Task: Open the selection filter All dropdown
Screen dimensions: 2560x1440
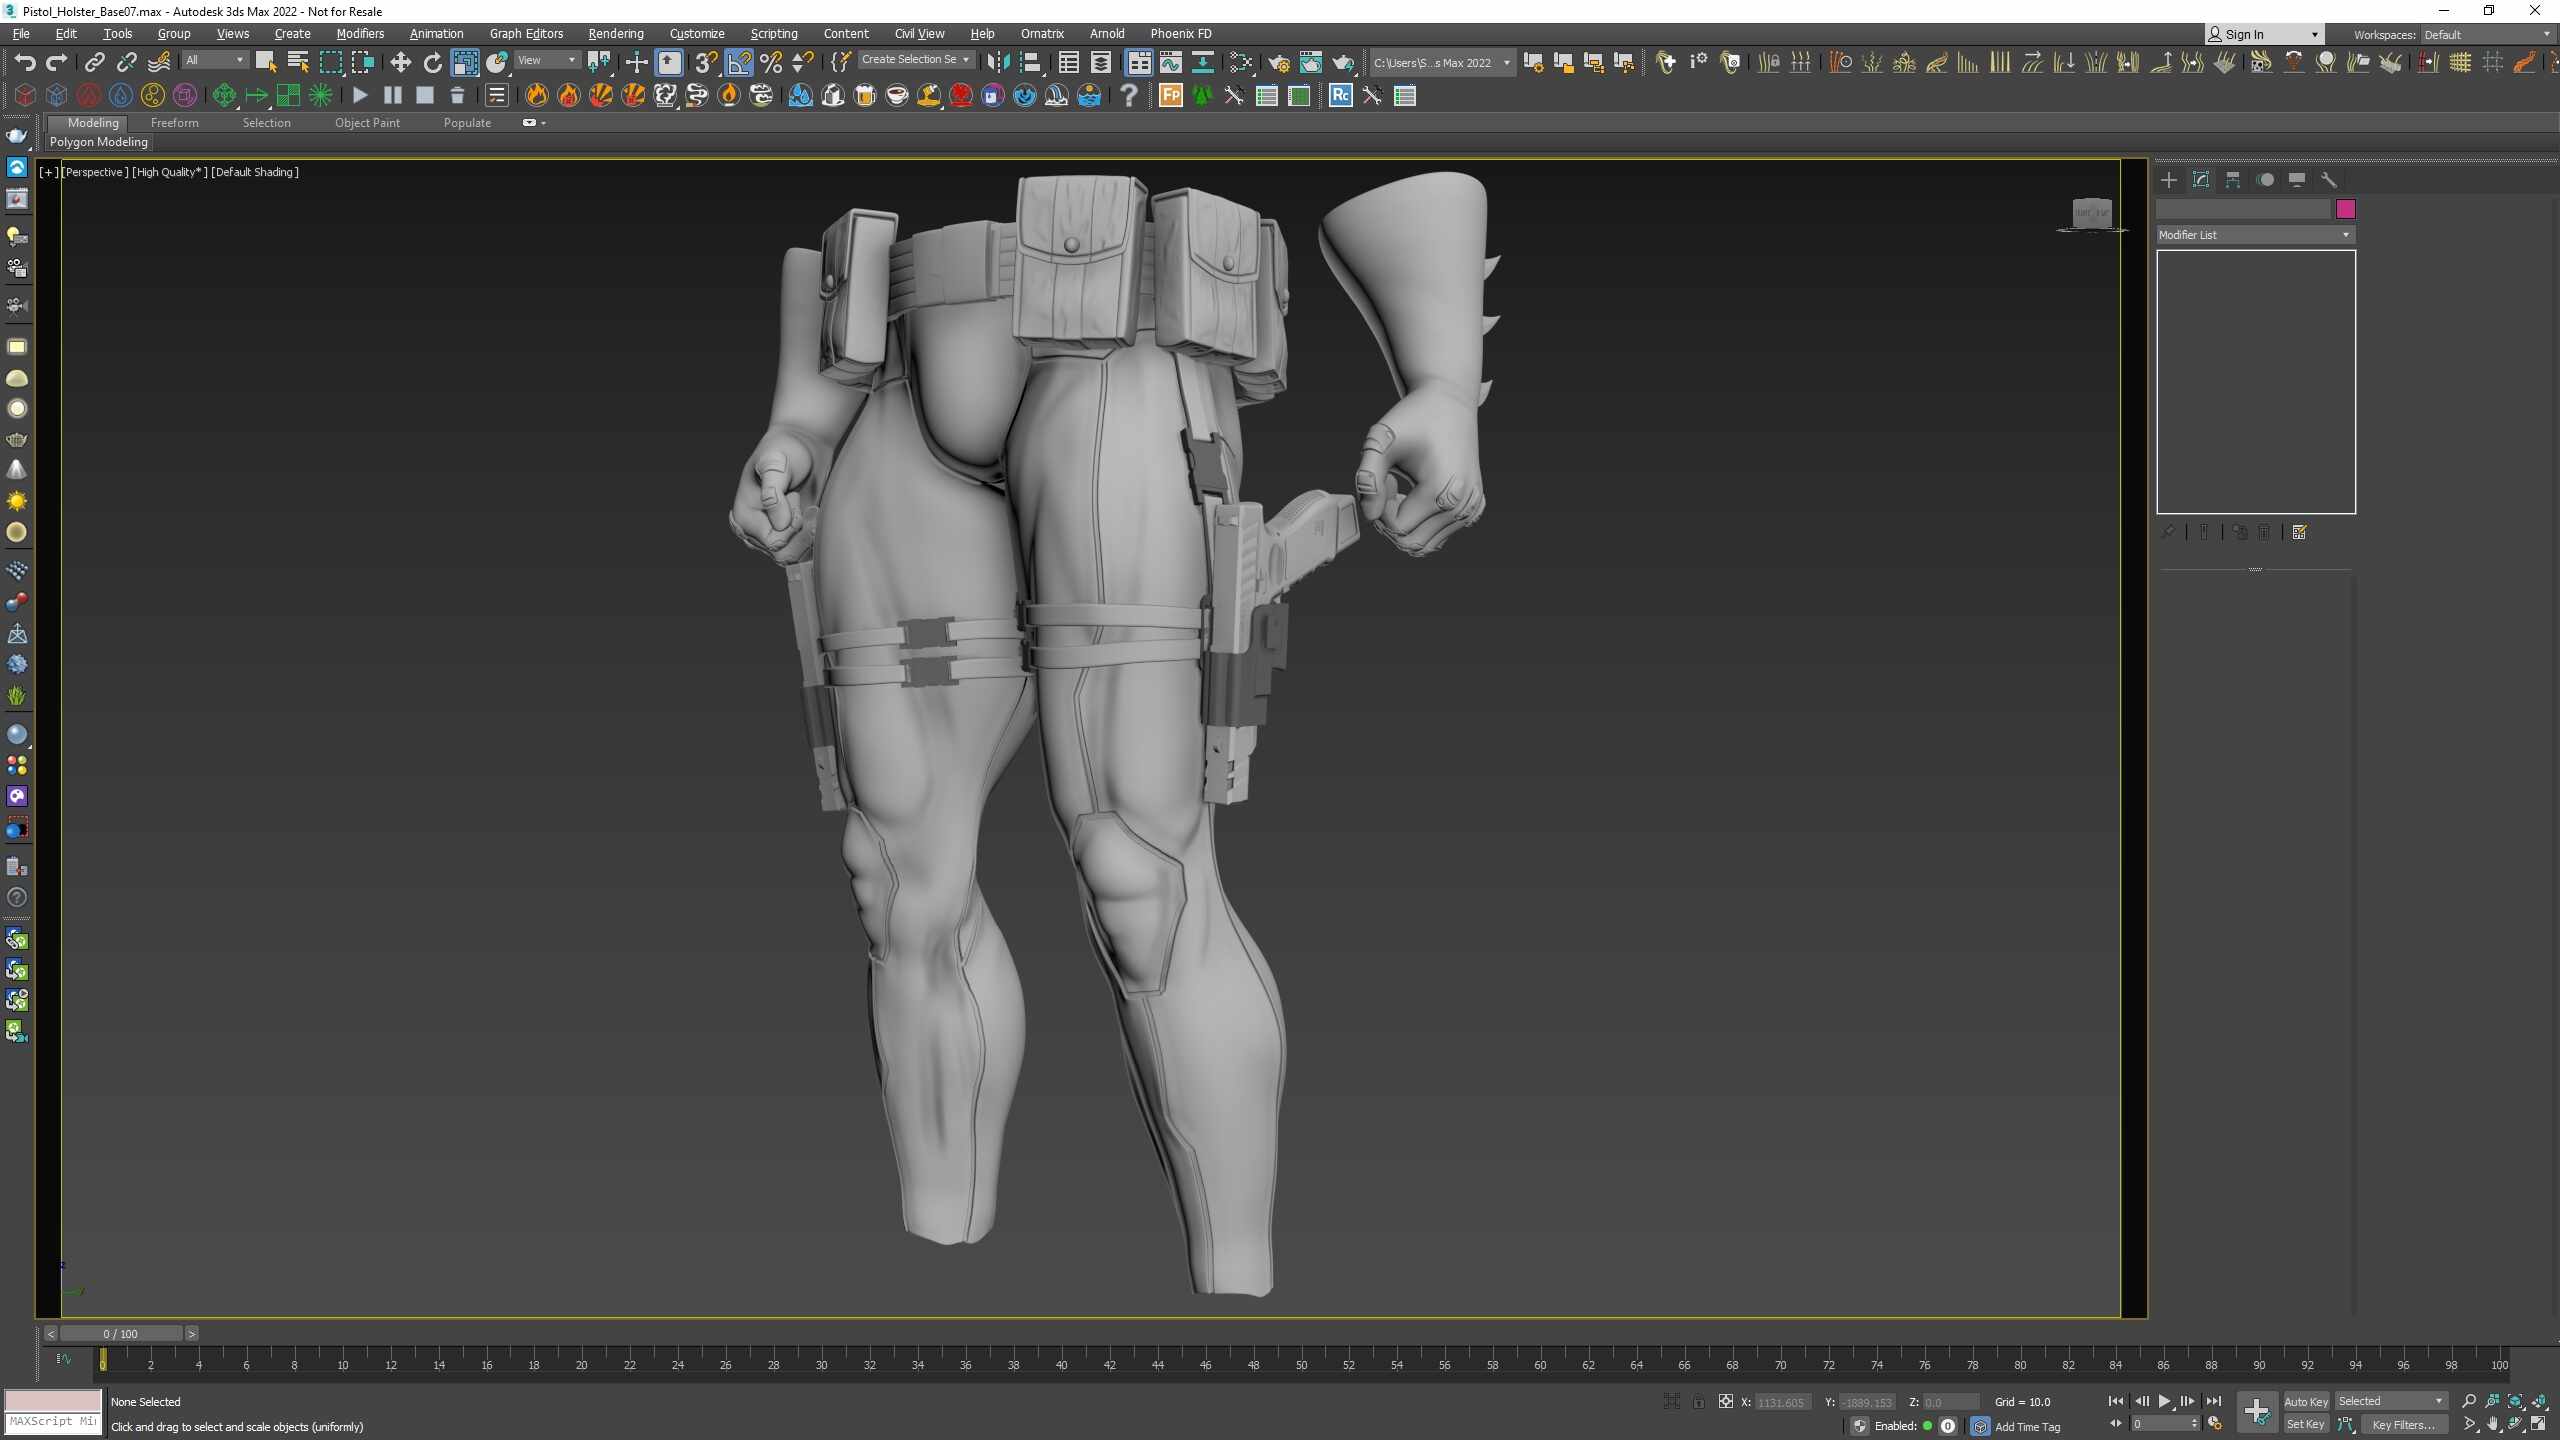Action: [214, 61]
